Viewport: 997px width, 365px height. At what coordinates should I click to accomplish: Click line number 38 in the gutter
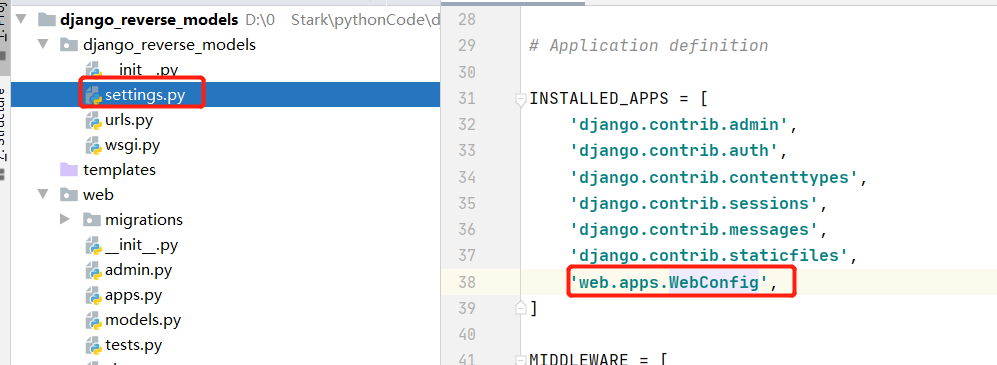tap(467, 282)
